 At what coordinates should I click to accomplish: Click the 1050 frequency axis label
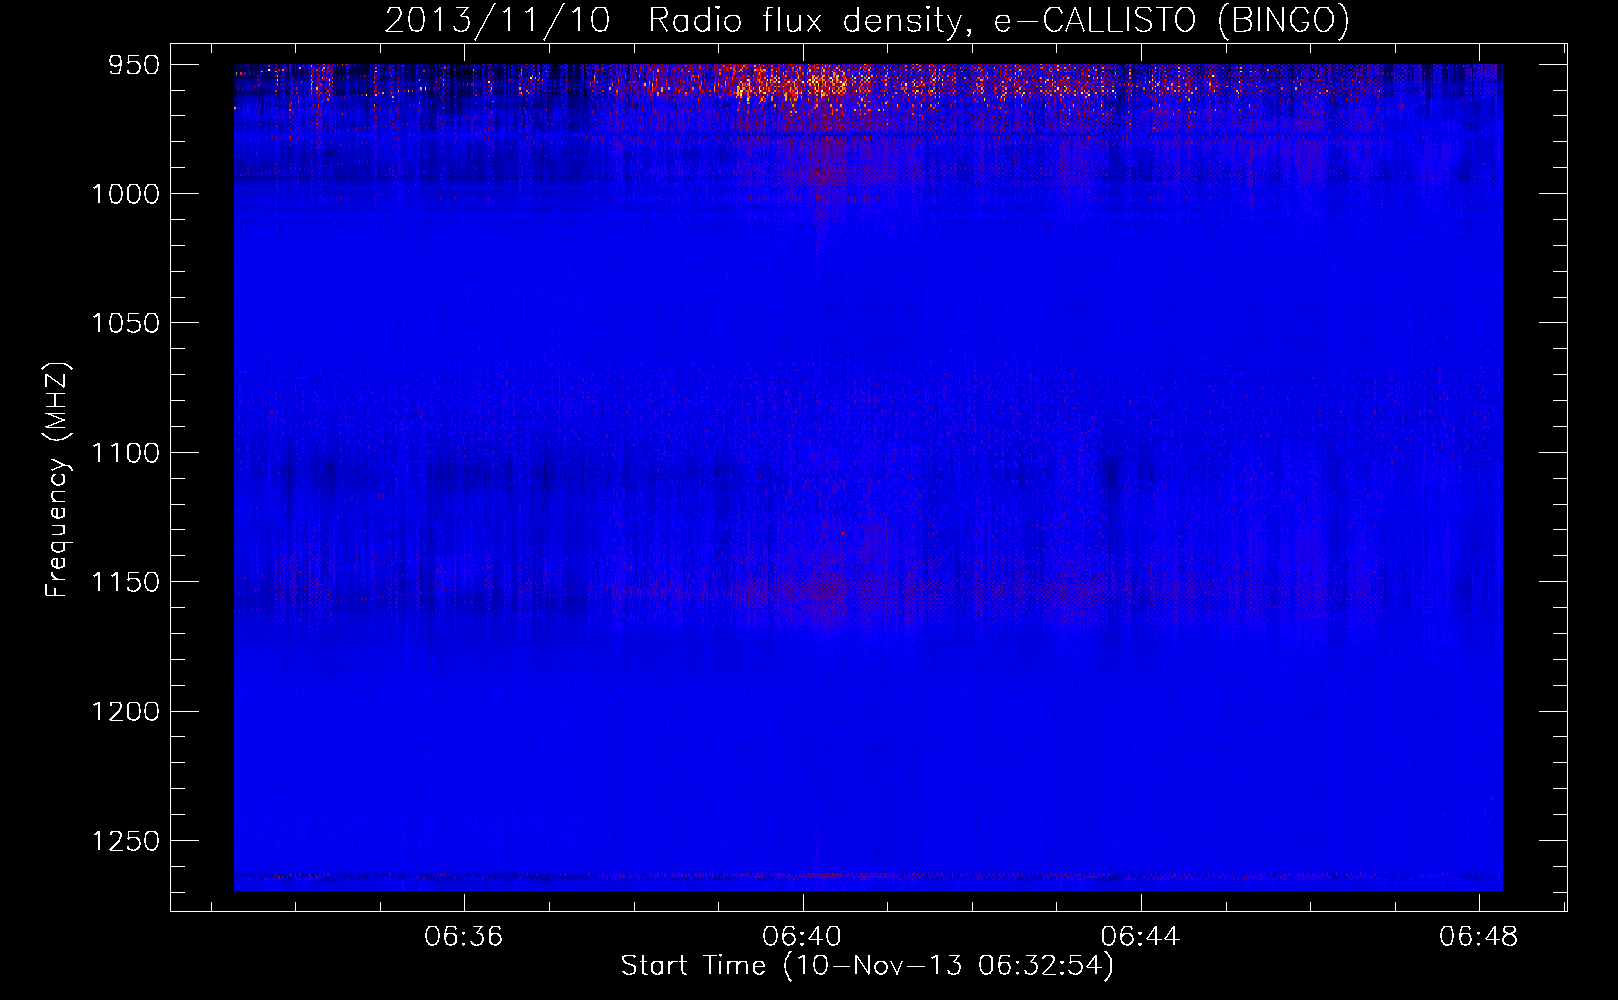(x=125, y=323)
